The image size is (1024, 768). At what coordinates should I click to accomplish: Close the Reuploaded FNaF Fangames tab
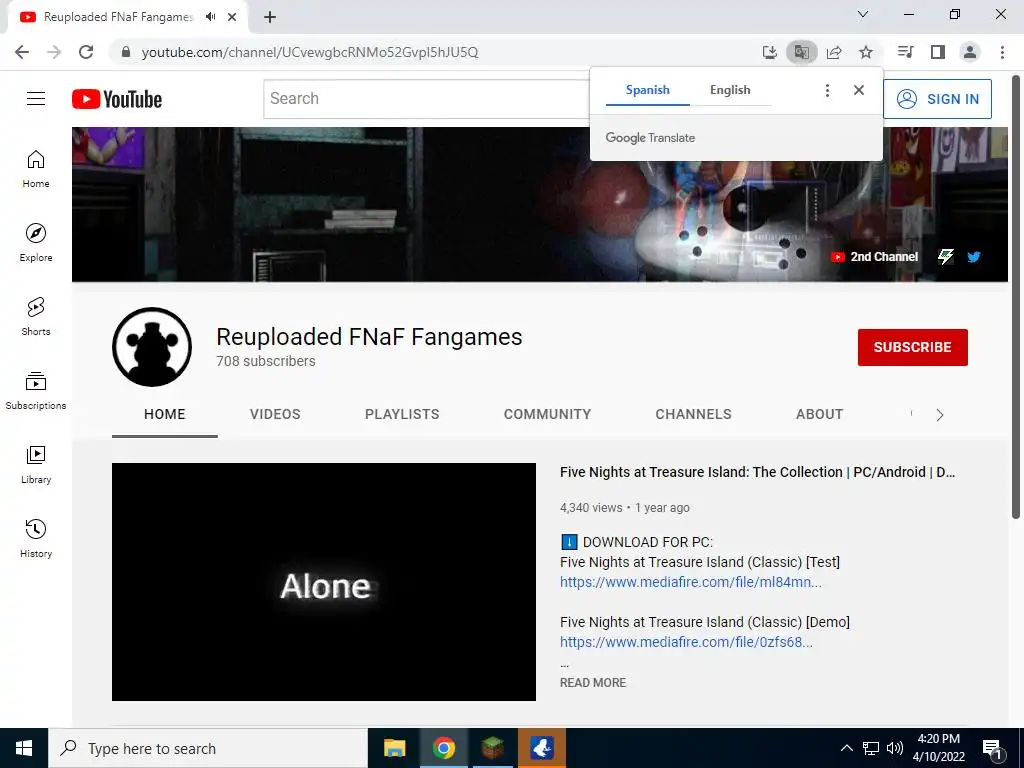[232, 17]
